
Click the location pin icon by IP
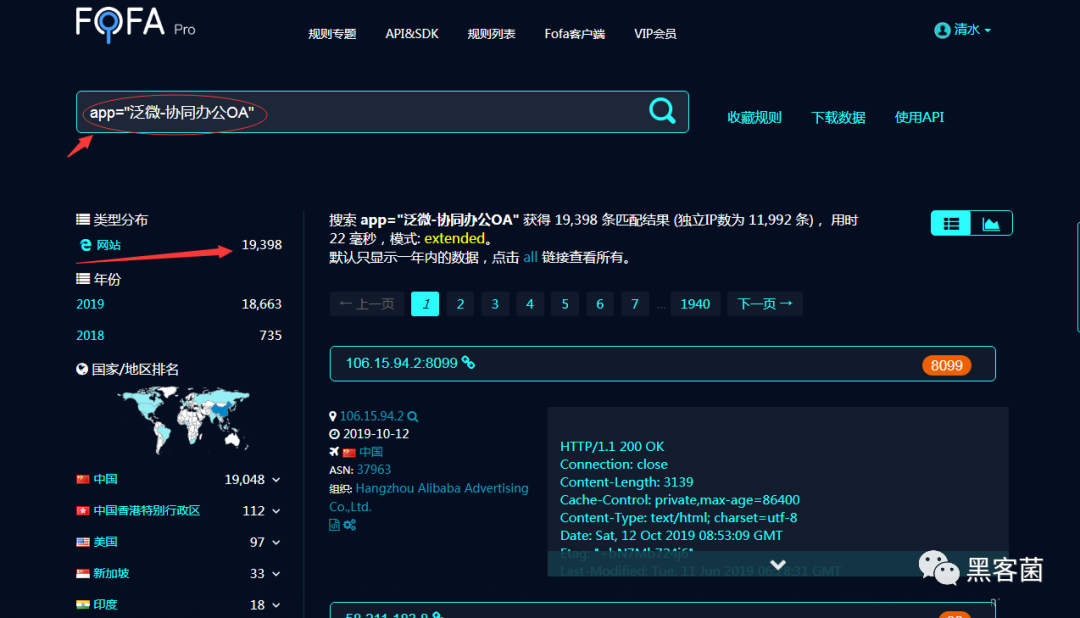pyautogui.click(x=333, y=416)
